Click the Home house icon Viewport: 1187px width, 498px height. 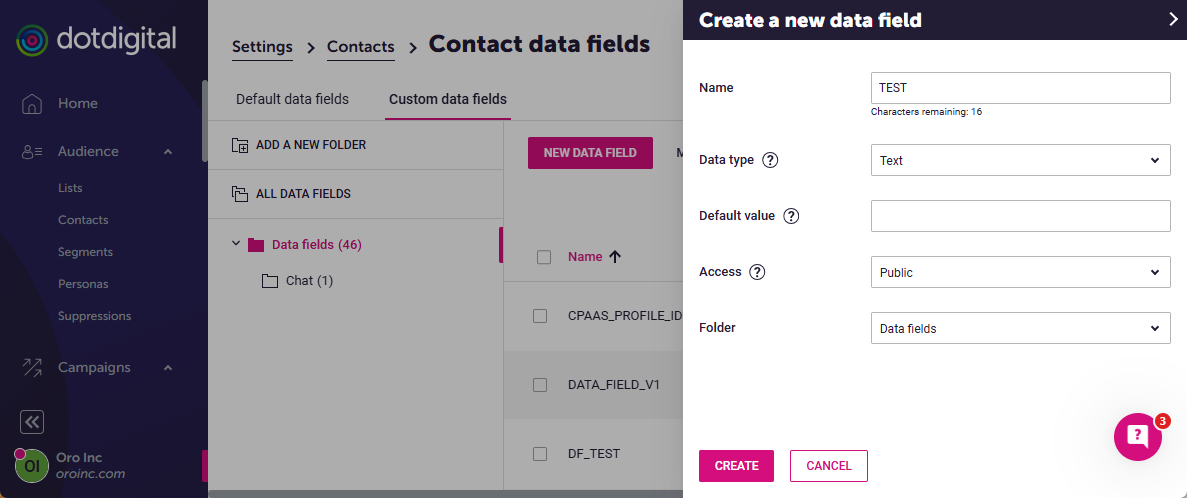click(32, 104)
